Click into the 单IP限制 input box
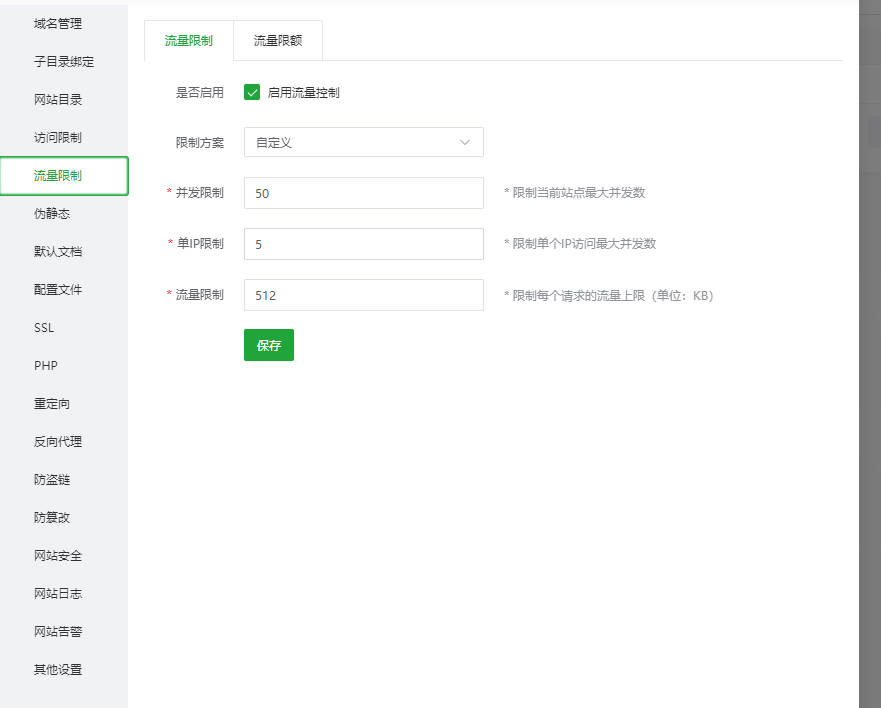The height and width of the screenshot is (708, 881). [x=363, y=244]
